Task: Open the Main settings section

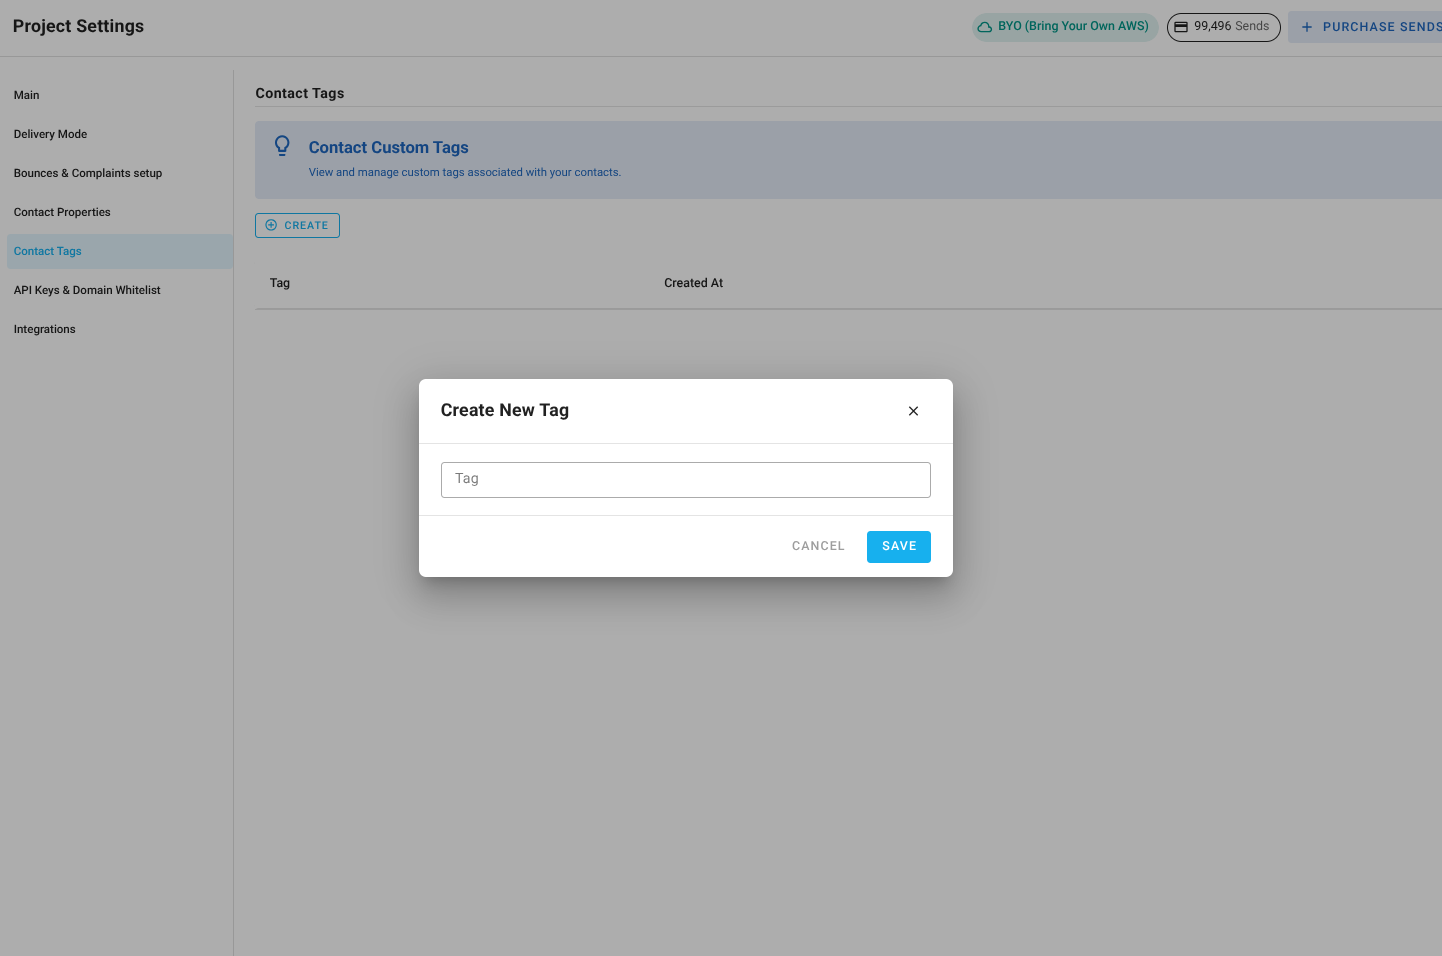Action: [26, 95]
